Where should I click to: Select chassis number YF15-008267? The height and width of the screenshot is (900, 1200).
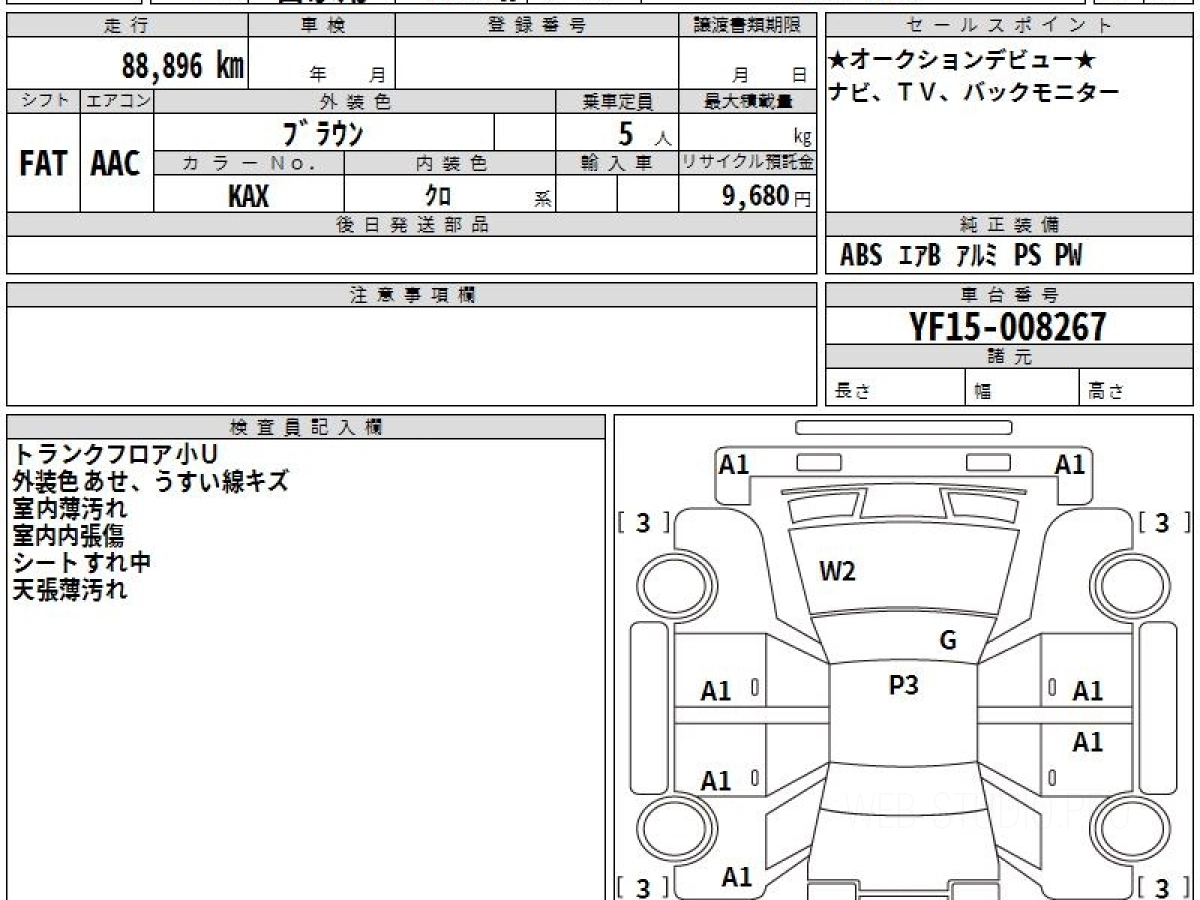point(1009,327)
